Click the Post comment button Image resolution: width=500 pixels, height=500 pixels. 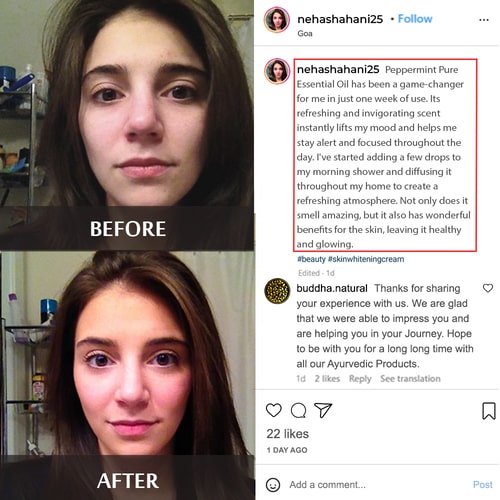click(483, 485)
